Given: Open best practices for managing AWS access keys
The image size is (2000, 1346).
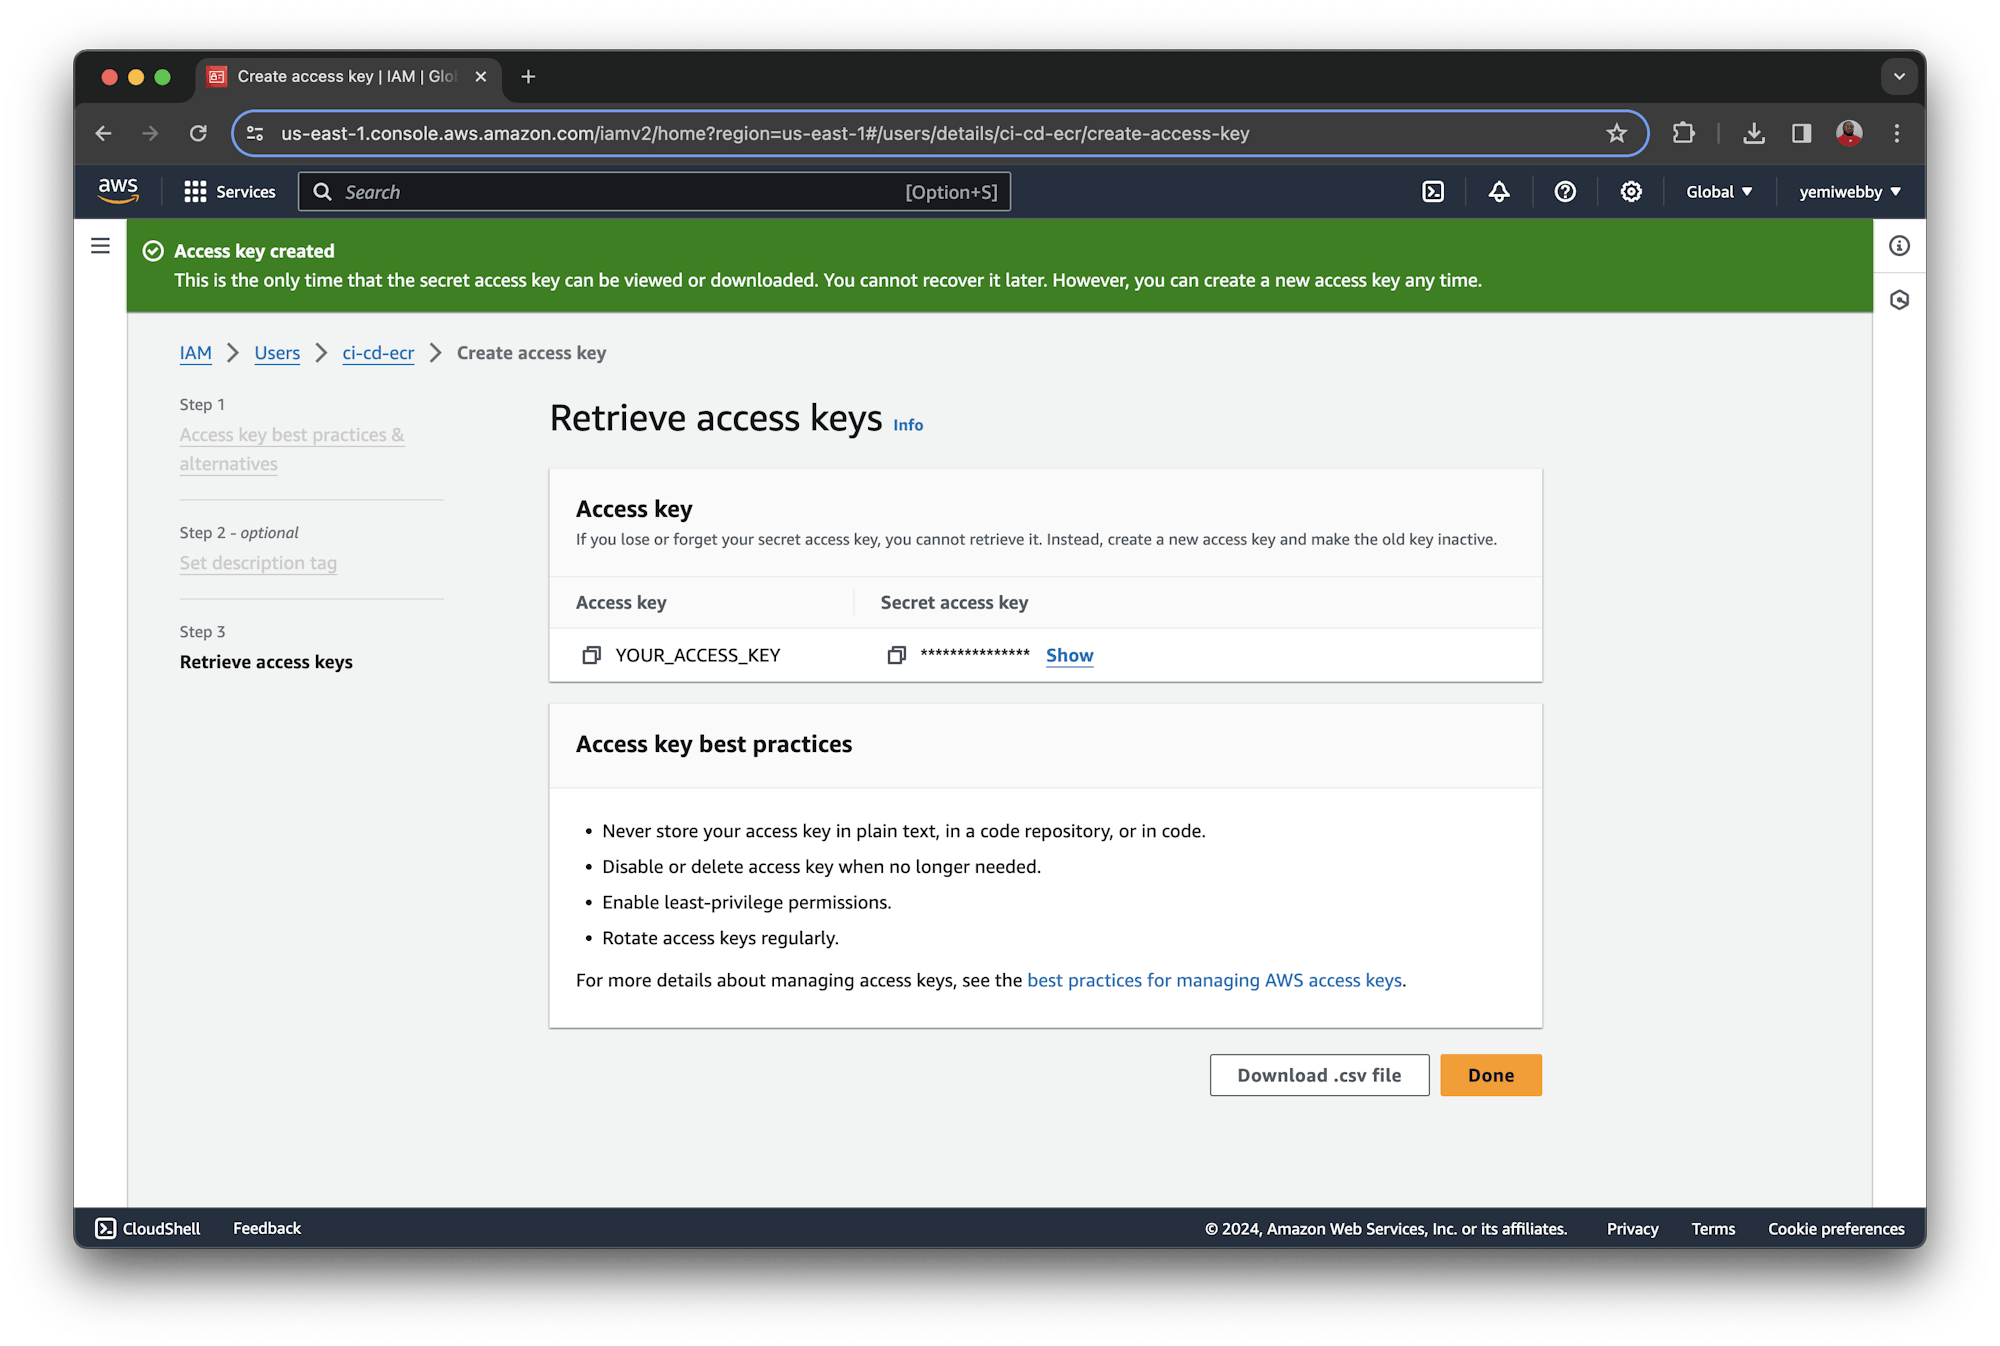Looking at the screenshot, I should coord(1214,980).
